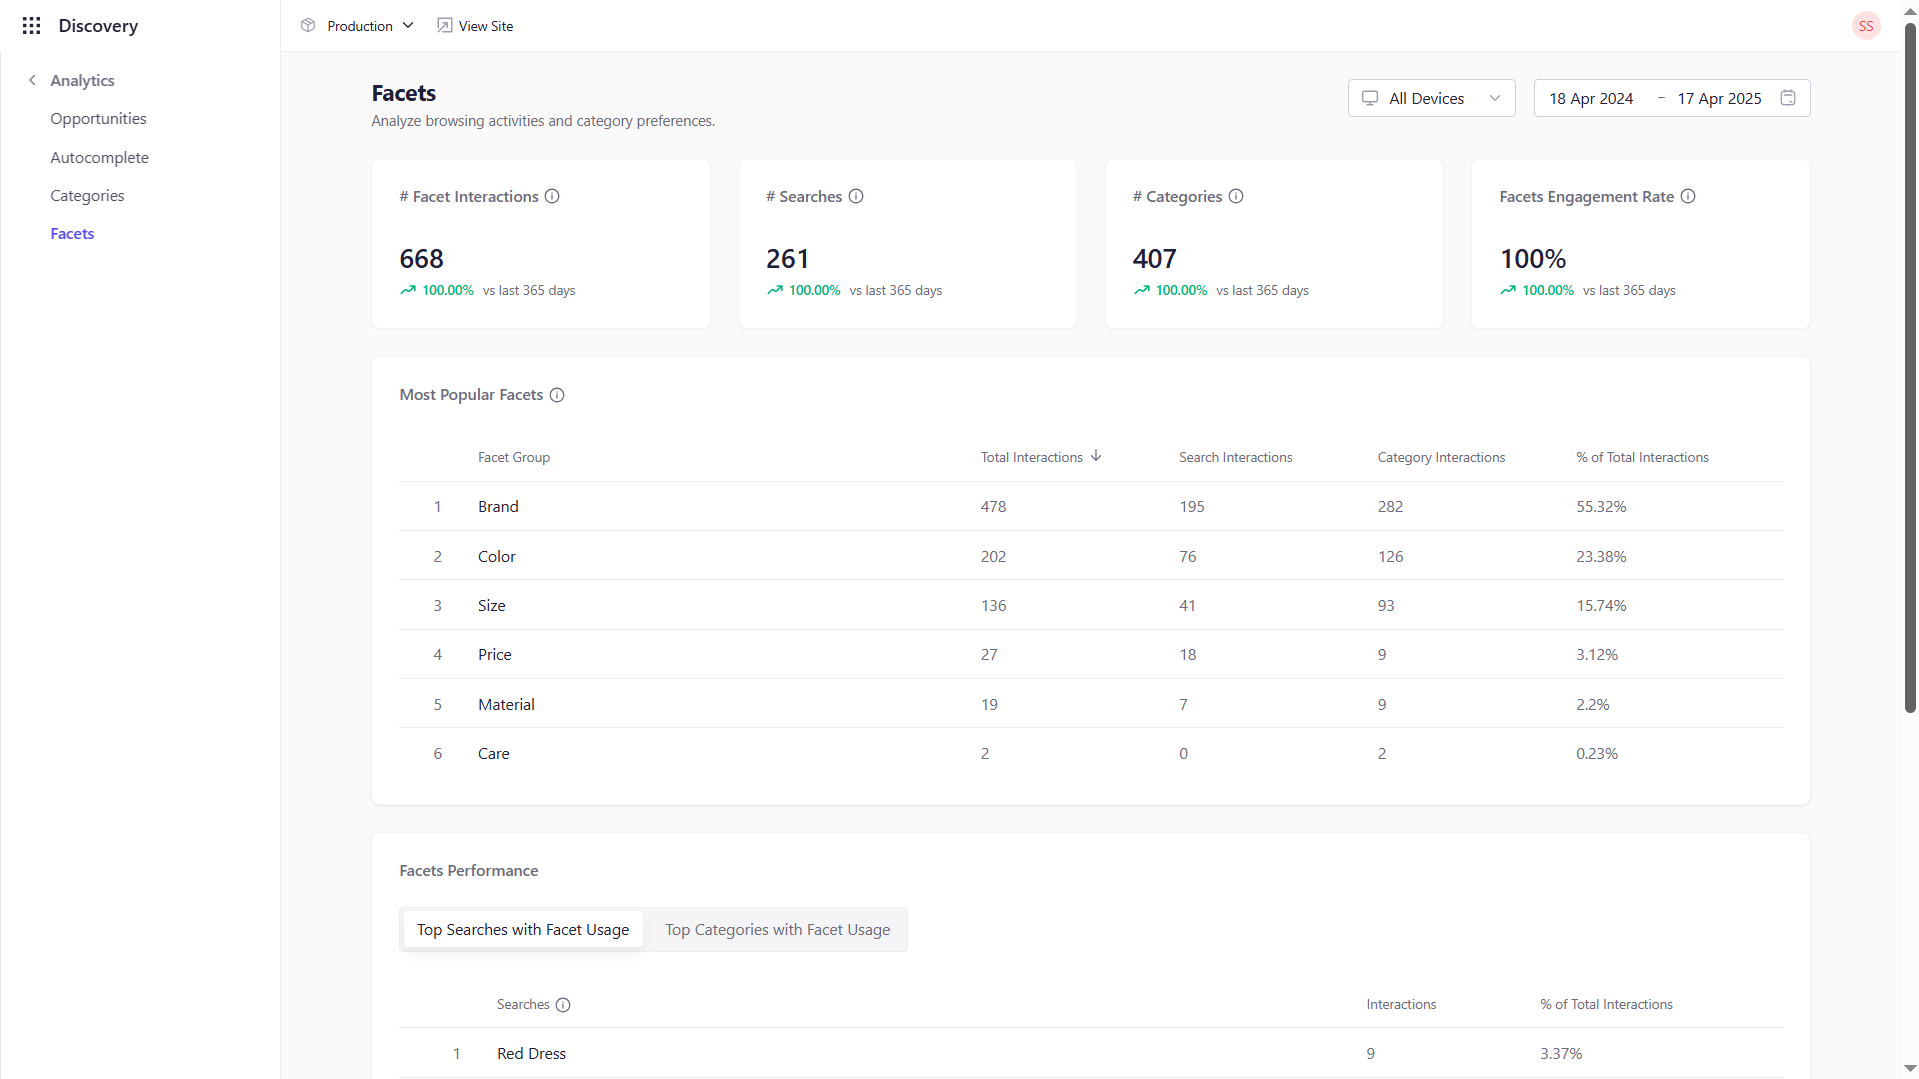
Task: Click the scrollbar down arrow
Action: (1910, 1069)
